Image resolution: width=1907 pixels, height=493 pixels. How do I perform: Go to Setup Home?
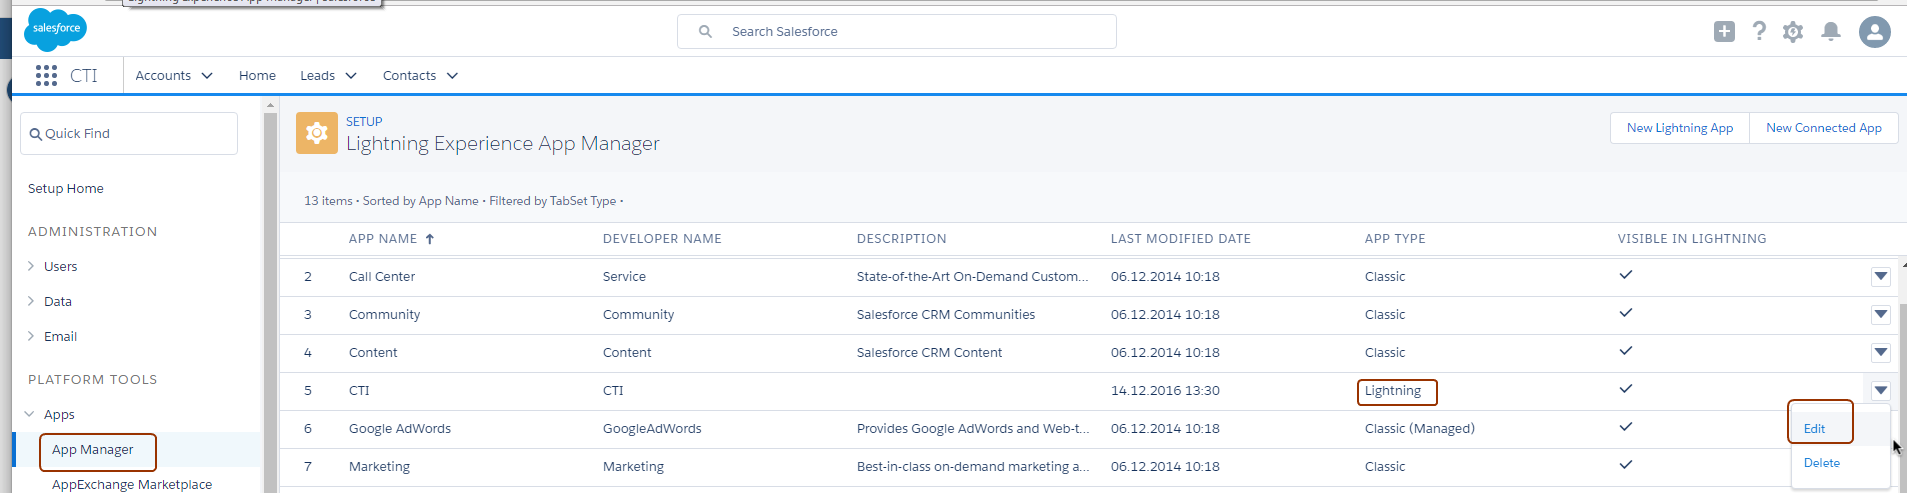(x=65, y=188)
